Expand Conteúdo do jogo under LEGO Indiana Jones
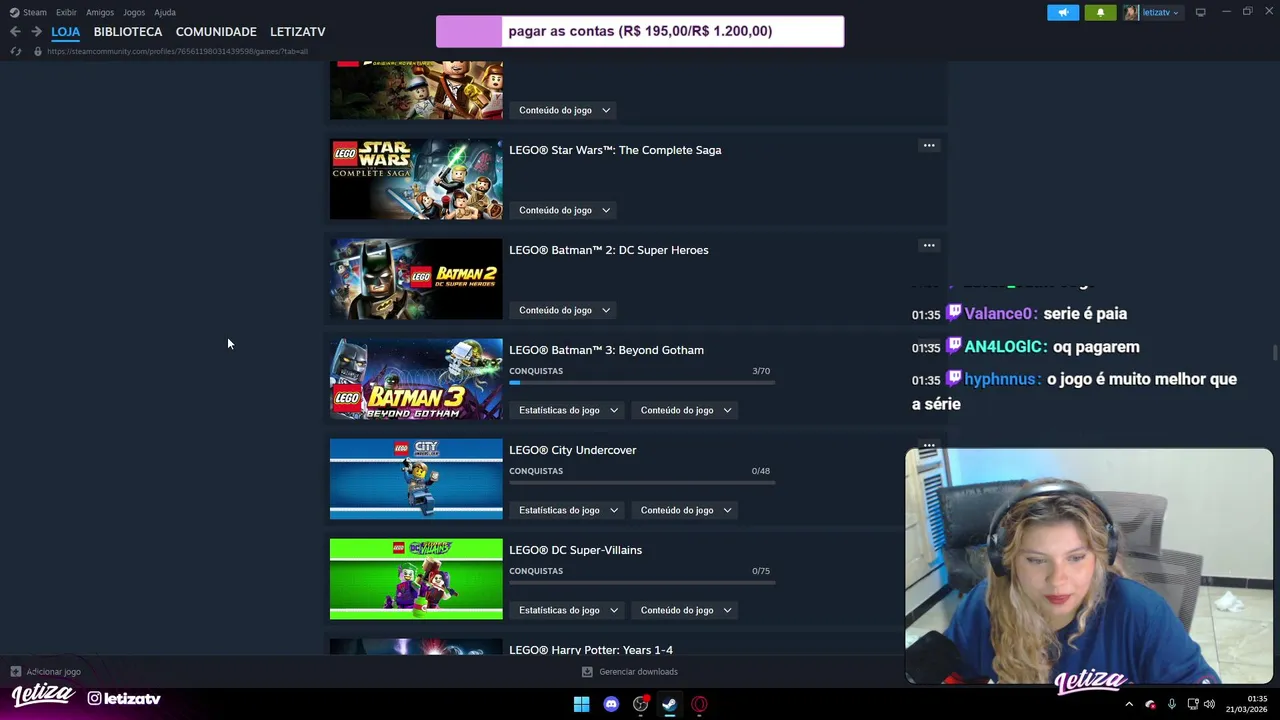This screenshot has height=720, width=1280. tap(564, 110)
